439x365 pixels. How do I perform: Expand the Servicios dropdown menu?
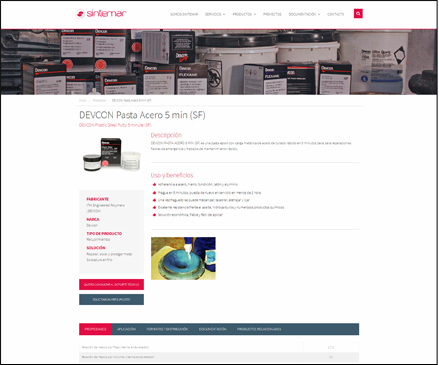click(215, 14)
